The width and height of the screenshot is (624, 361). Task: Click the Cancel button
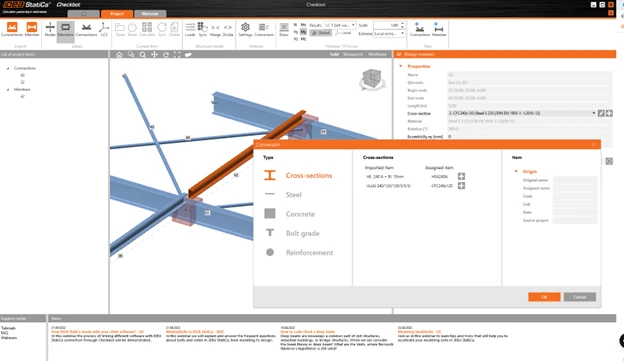click(x=579, y=297)
